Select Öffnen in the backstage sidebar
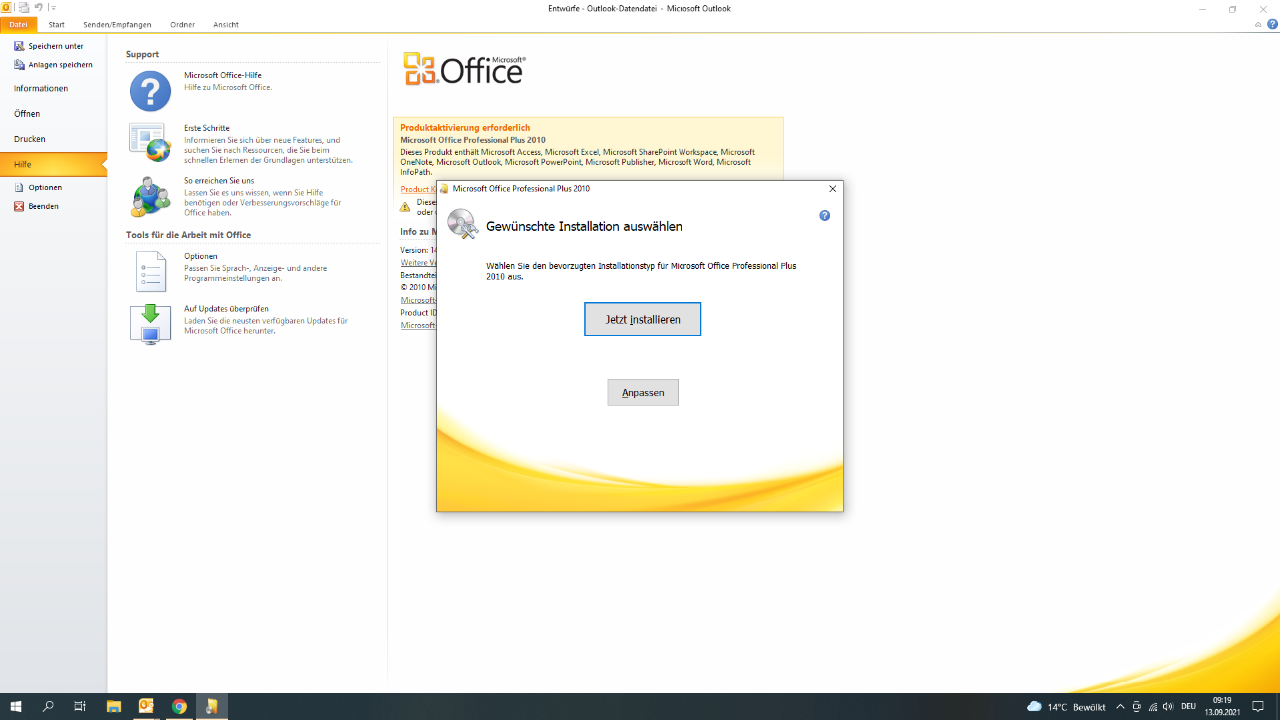The width and height of the screenshot is (1280, 720). pyautogui.click(x=27, y=114)
